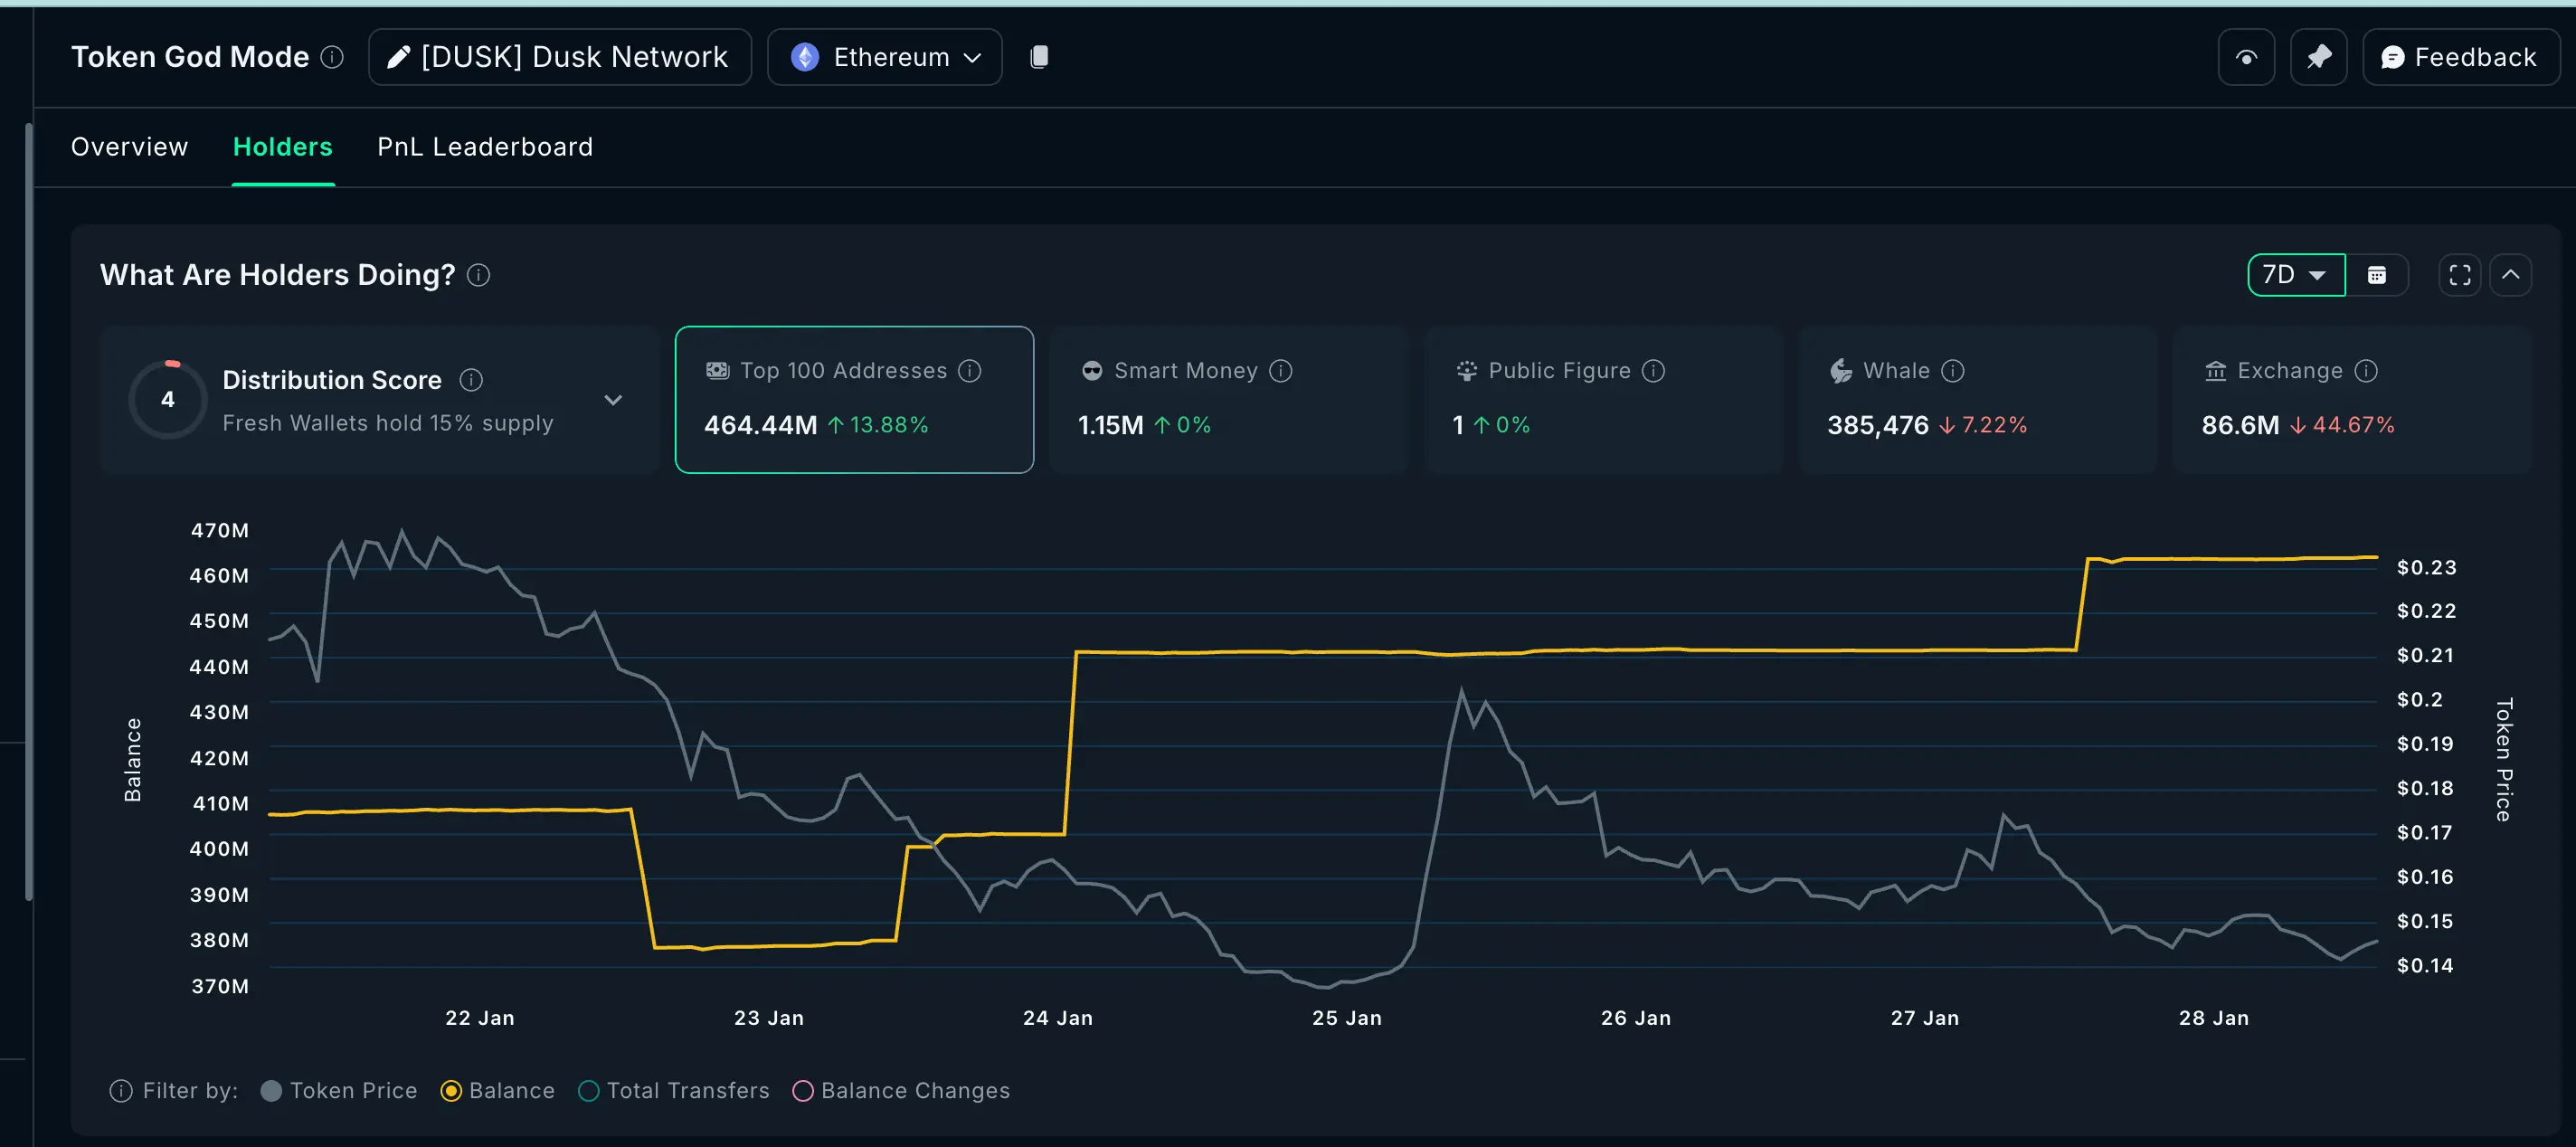The image size is (2576, 1147).
Task: Open the Ethereum chain dropdown
Action: (x=884, y=57)
